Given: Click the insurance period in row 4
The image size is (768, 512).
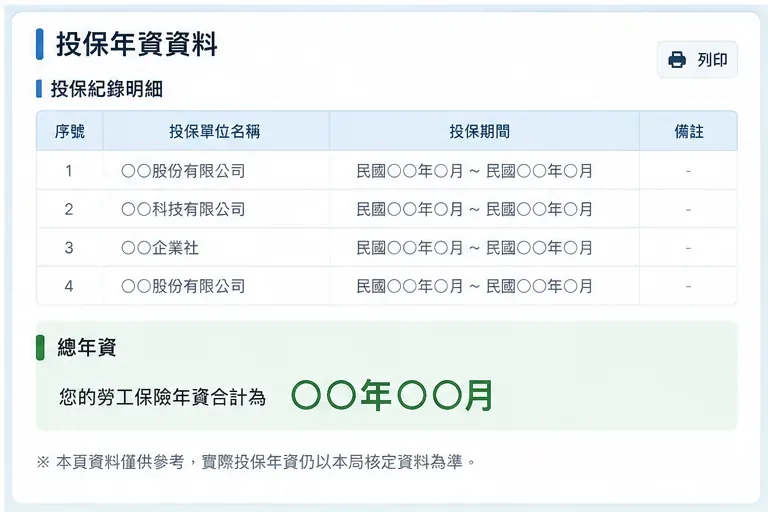Looking at the screenshot, I should [x=474, y=286].
